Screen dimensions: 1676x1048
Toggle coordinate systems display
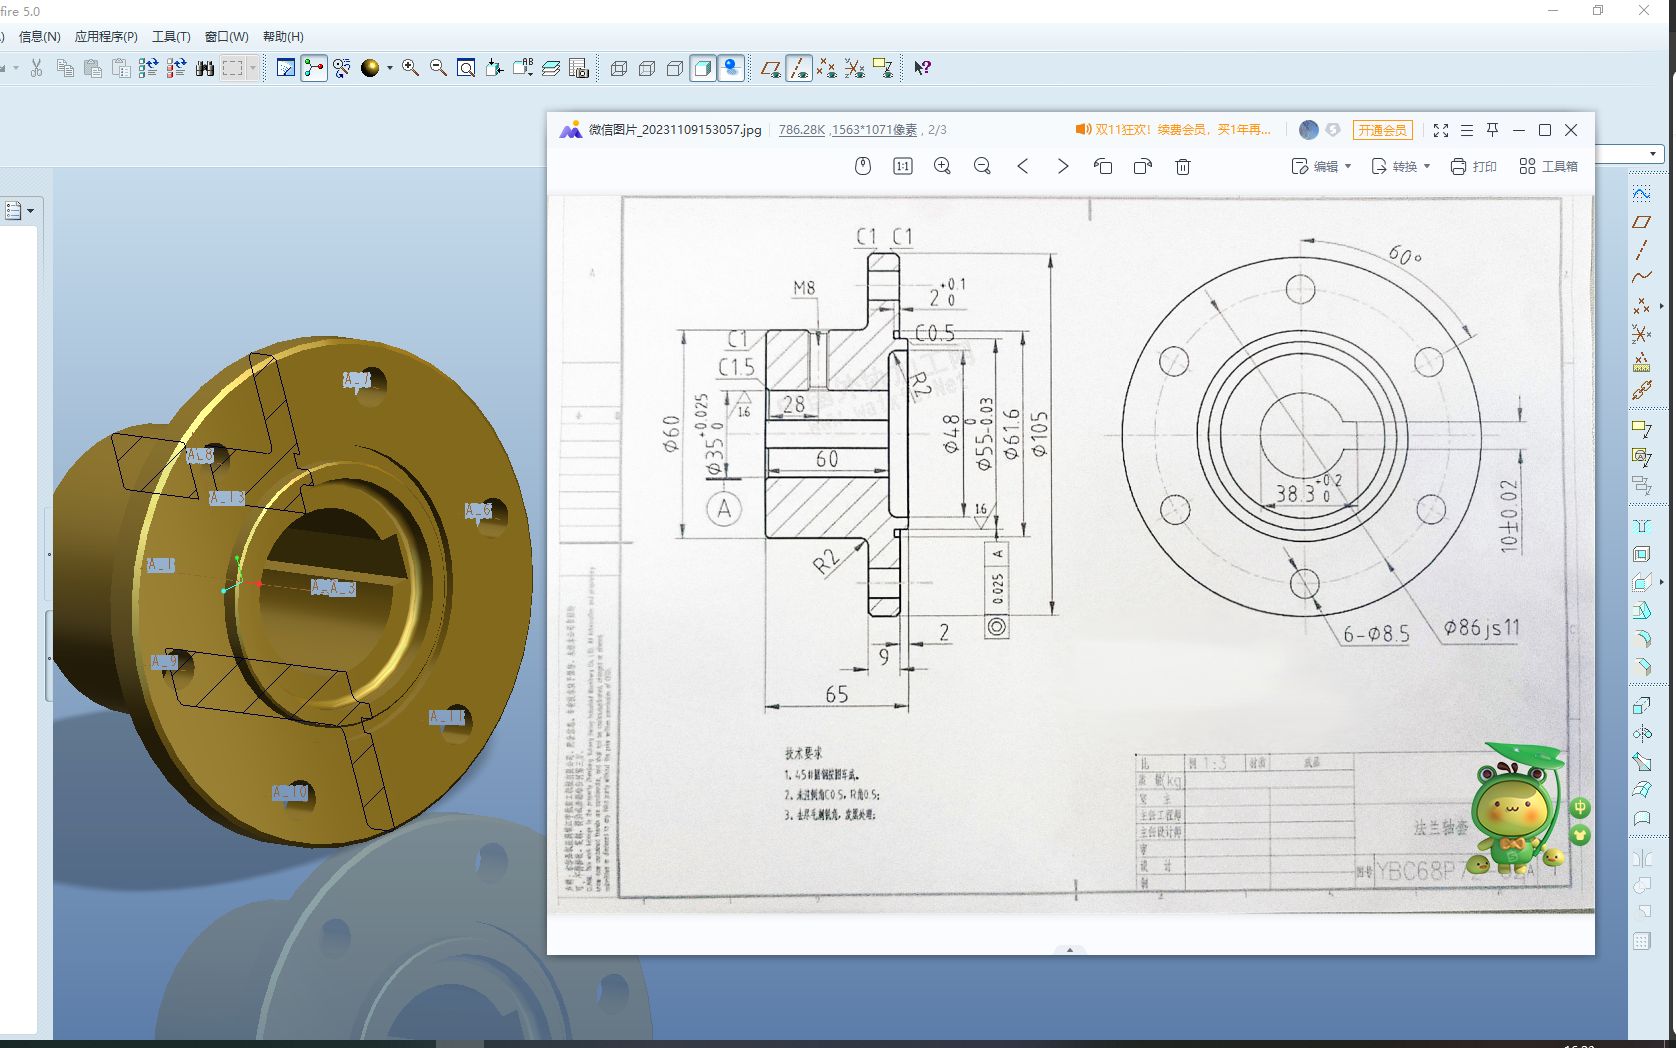click(x=854, y=68)
